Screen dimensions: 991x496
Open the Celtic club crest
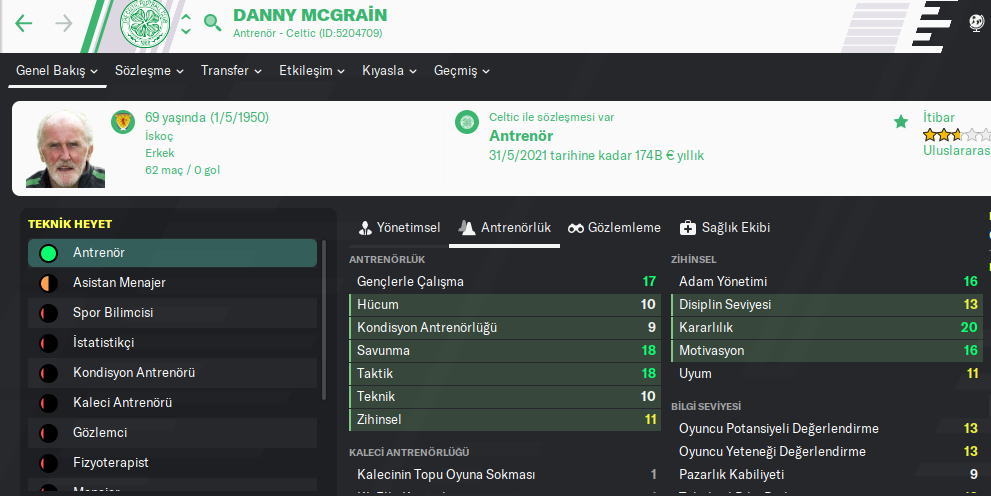pos(145,25)
